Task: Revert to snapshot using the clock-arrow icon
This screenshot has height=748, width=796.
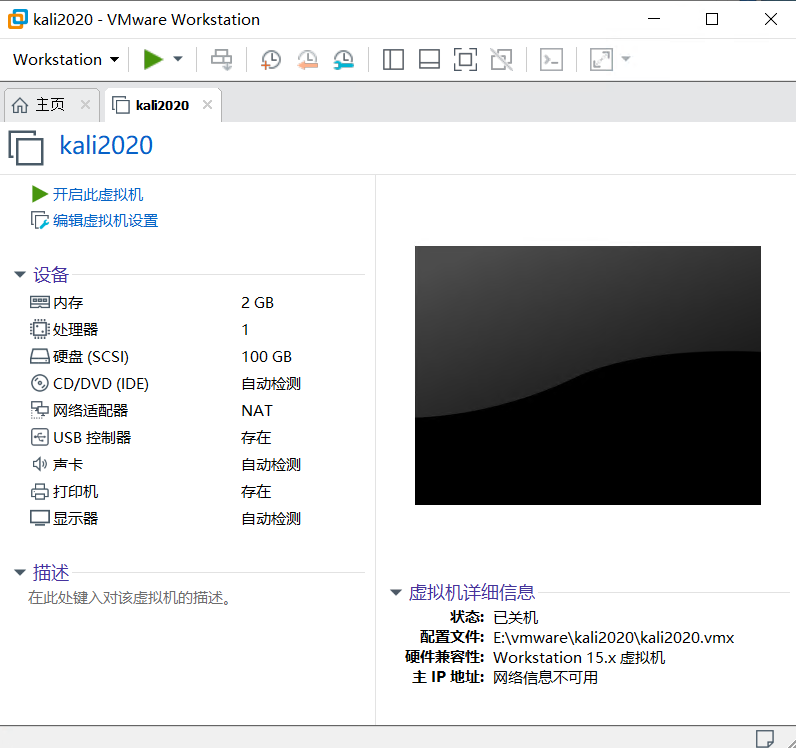Action: point(307,59)
